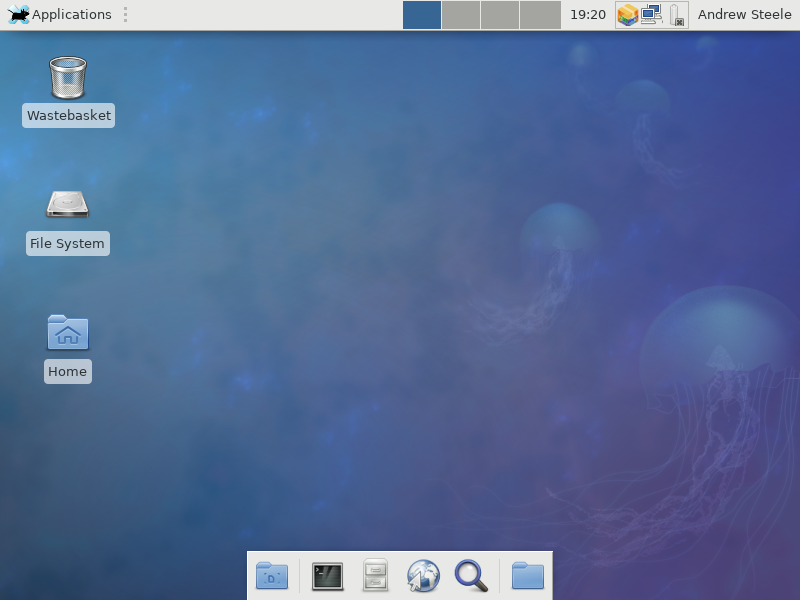Open Application Finder magnifier icon
The image size is (800, 600).
click(x=471, y=576)
